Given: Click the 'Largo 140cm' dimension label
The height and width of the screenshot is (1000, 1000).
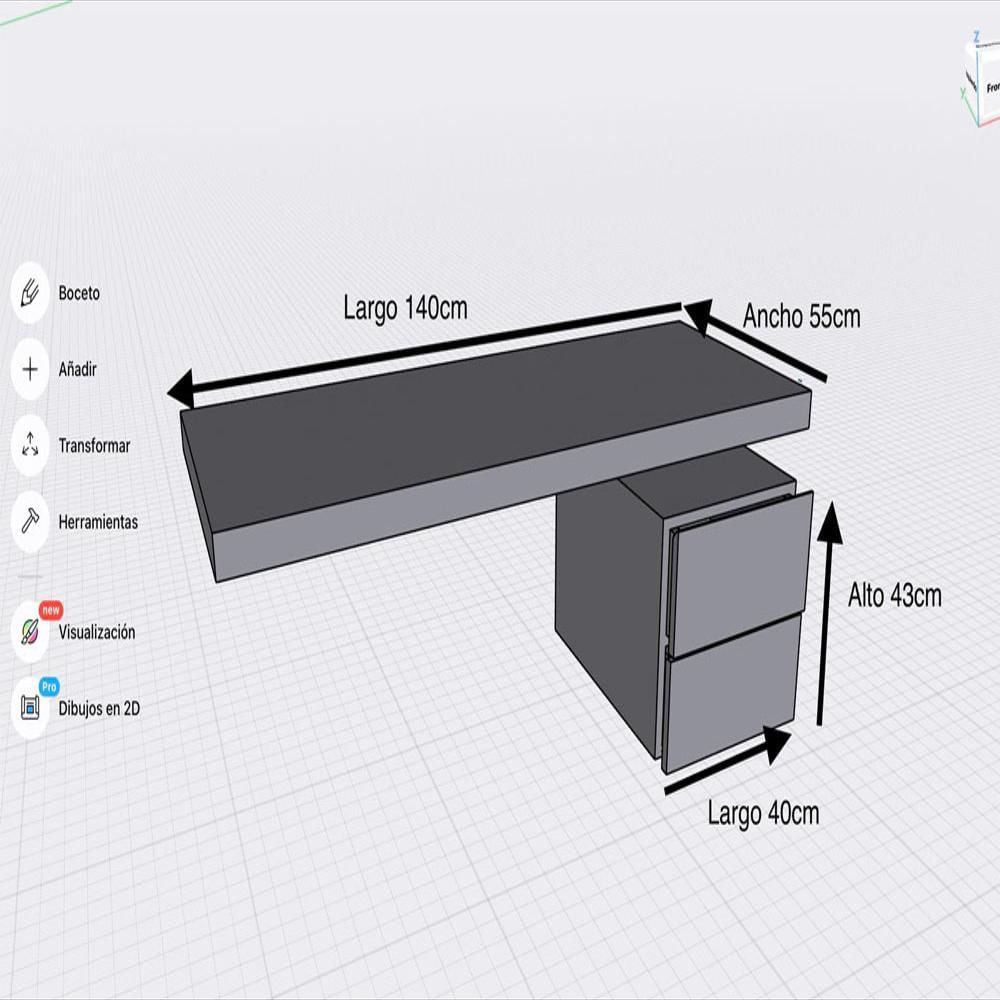Looking at the screenshot, I should tap(405, 307).
